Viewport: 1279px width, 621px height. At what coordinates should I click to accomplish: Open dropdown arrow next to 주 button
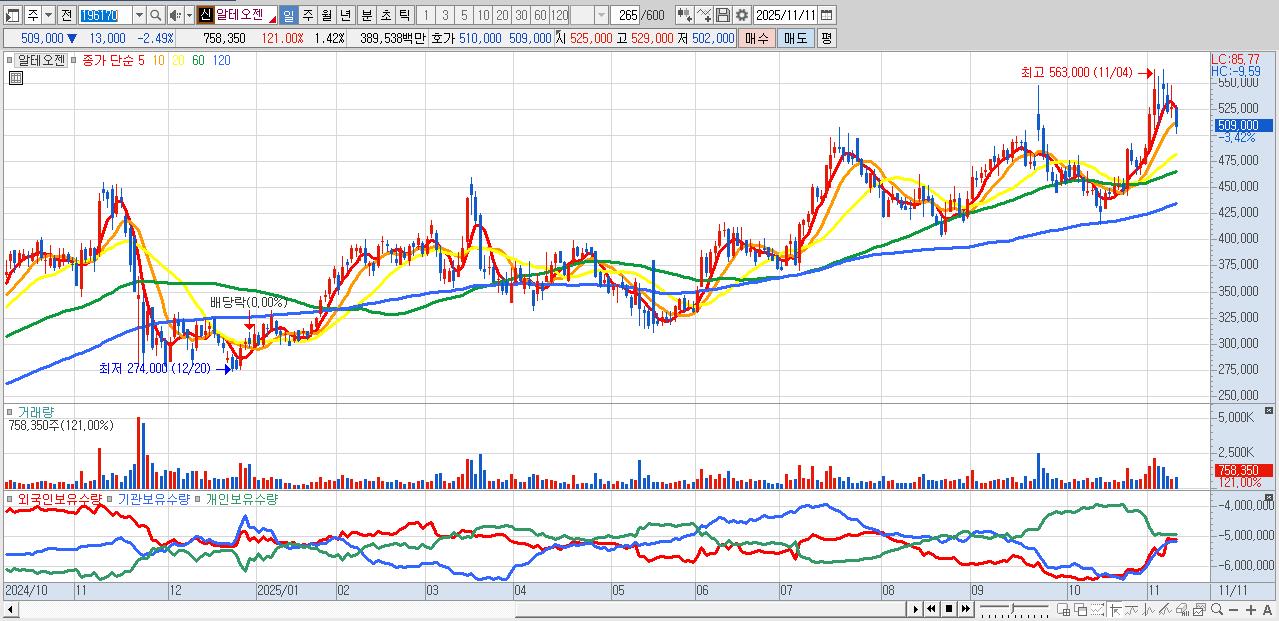pos(48,15)
